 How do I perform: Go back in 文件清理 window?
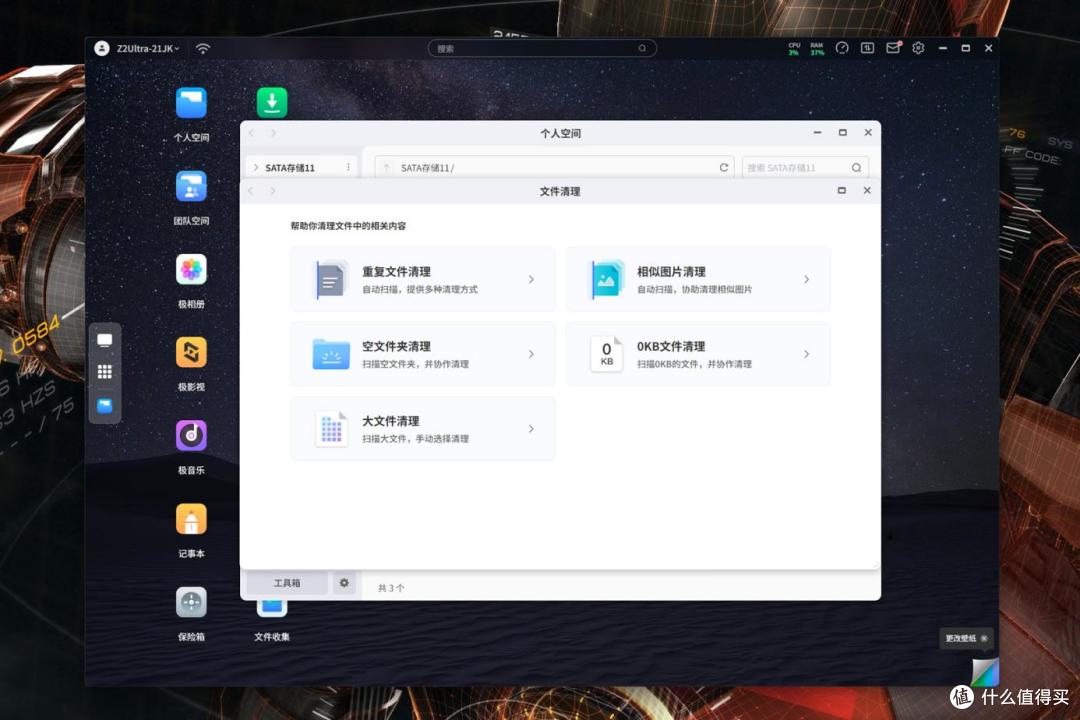click(251, 191)
